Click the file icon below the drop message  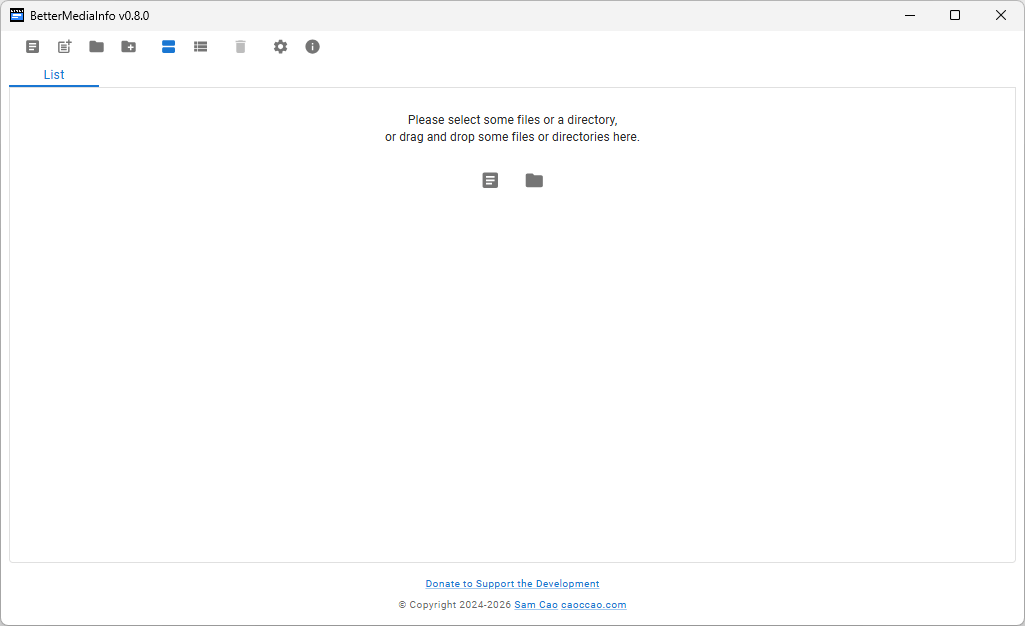(x=490, y=181)
